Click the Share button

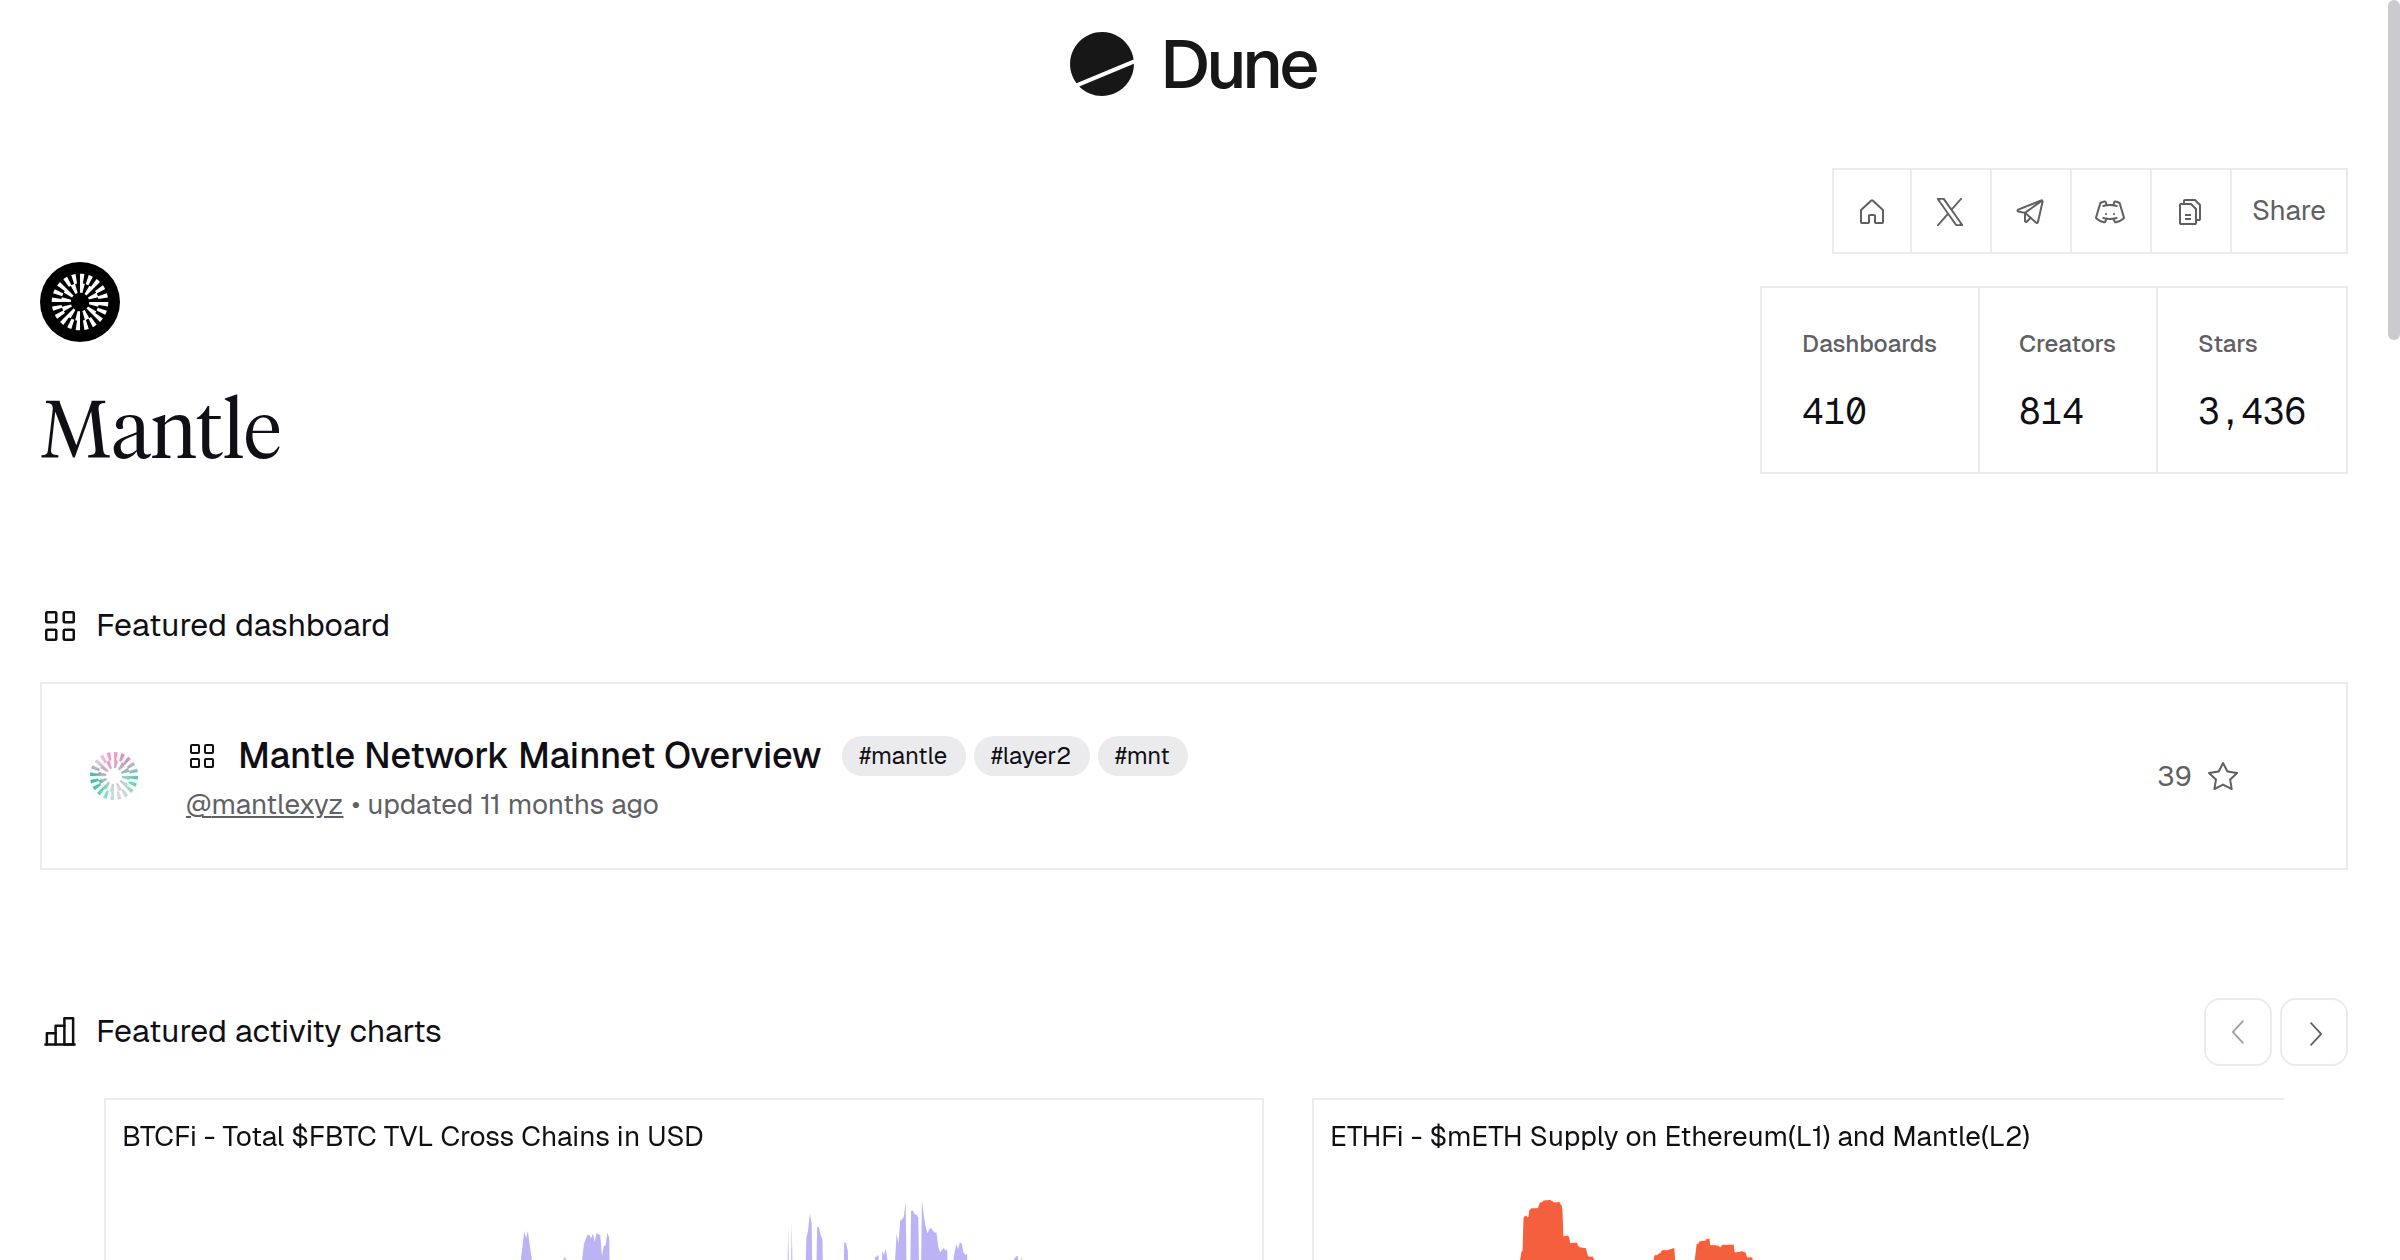[2288, 211]
